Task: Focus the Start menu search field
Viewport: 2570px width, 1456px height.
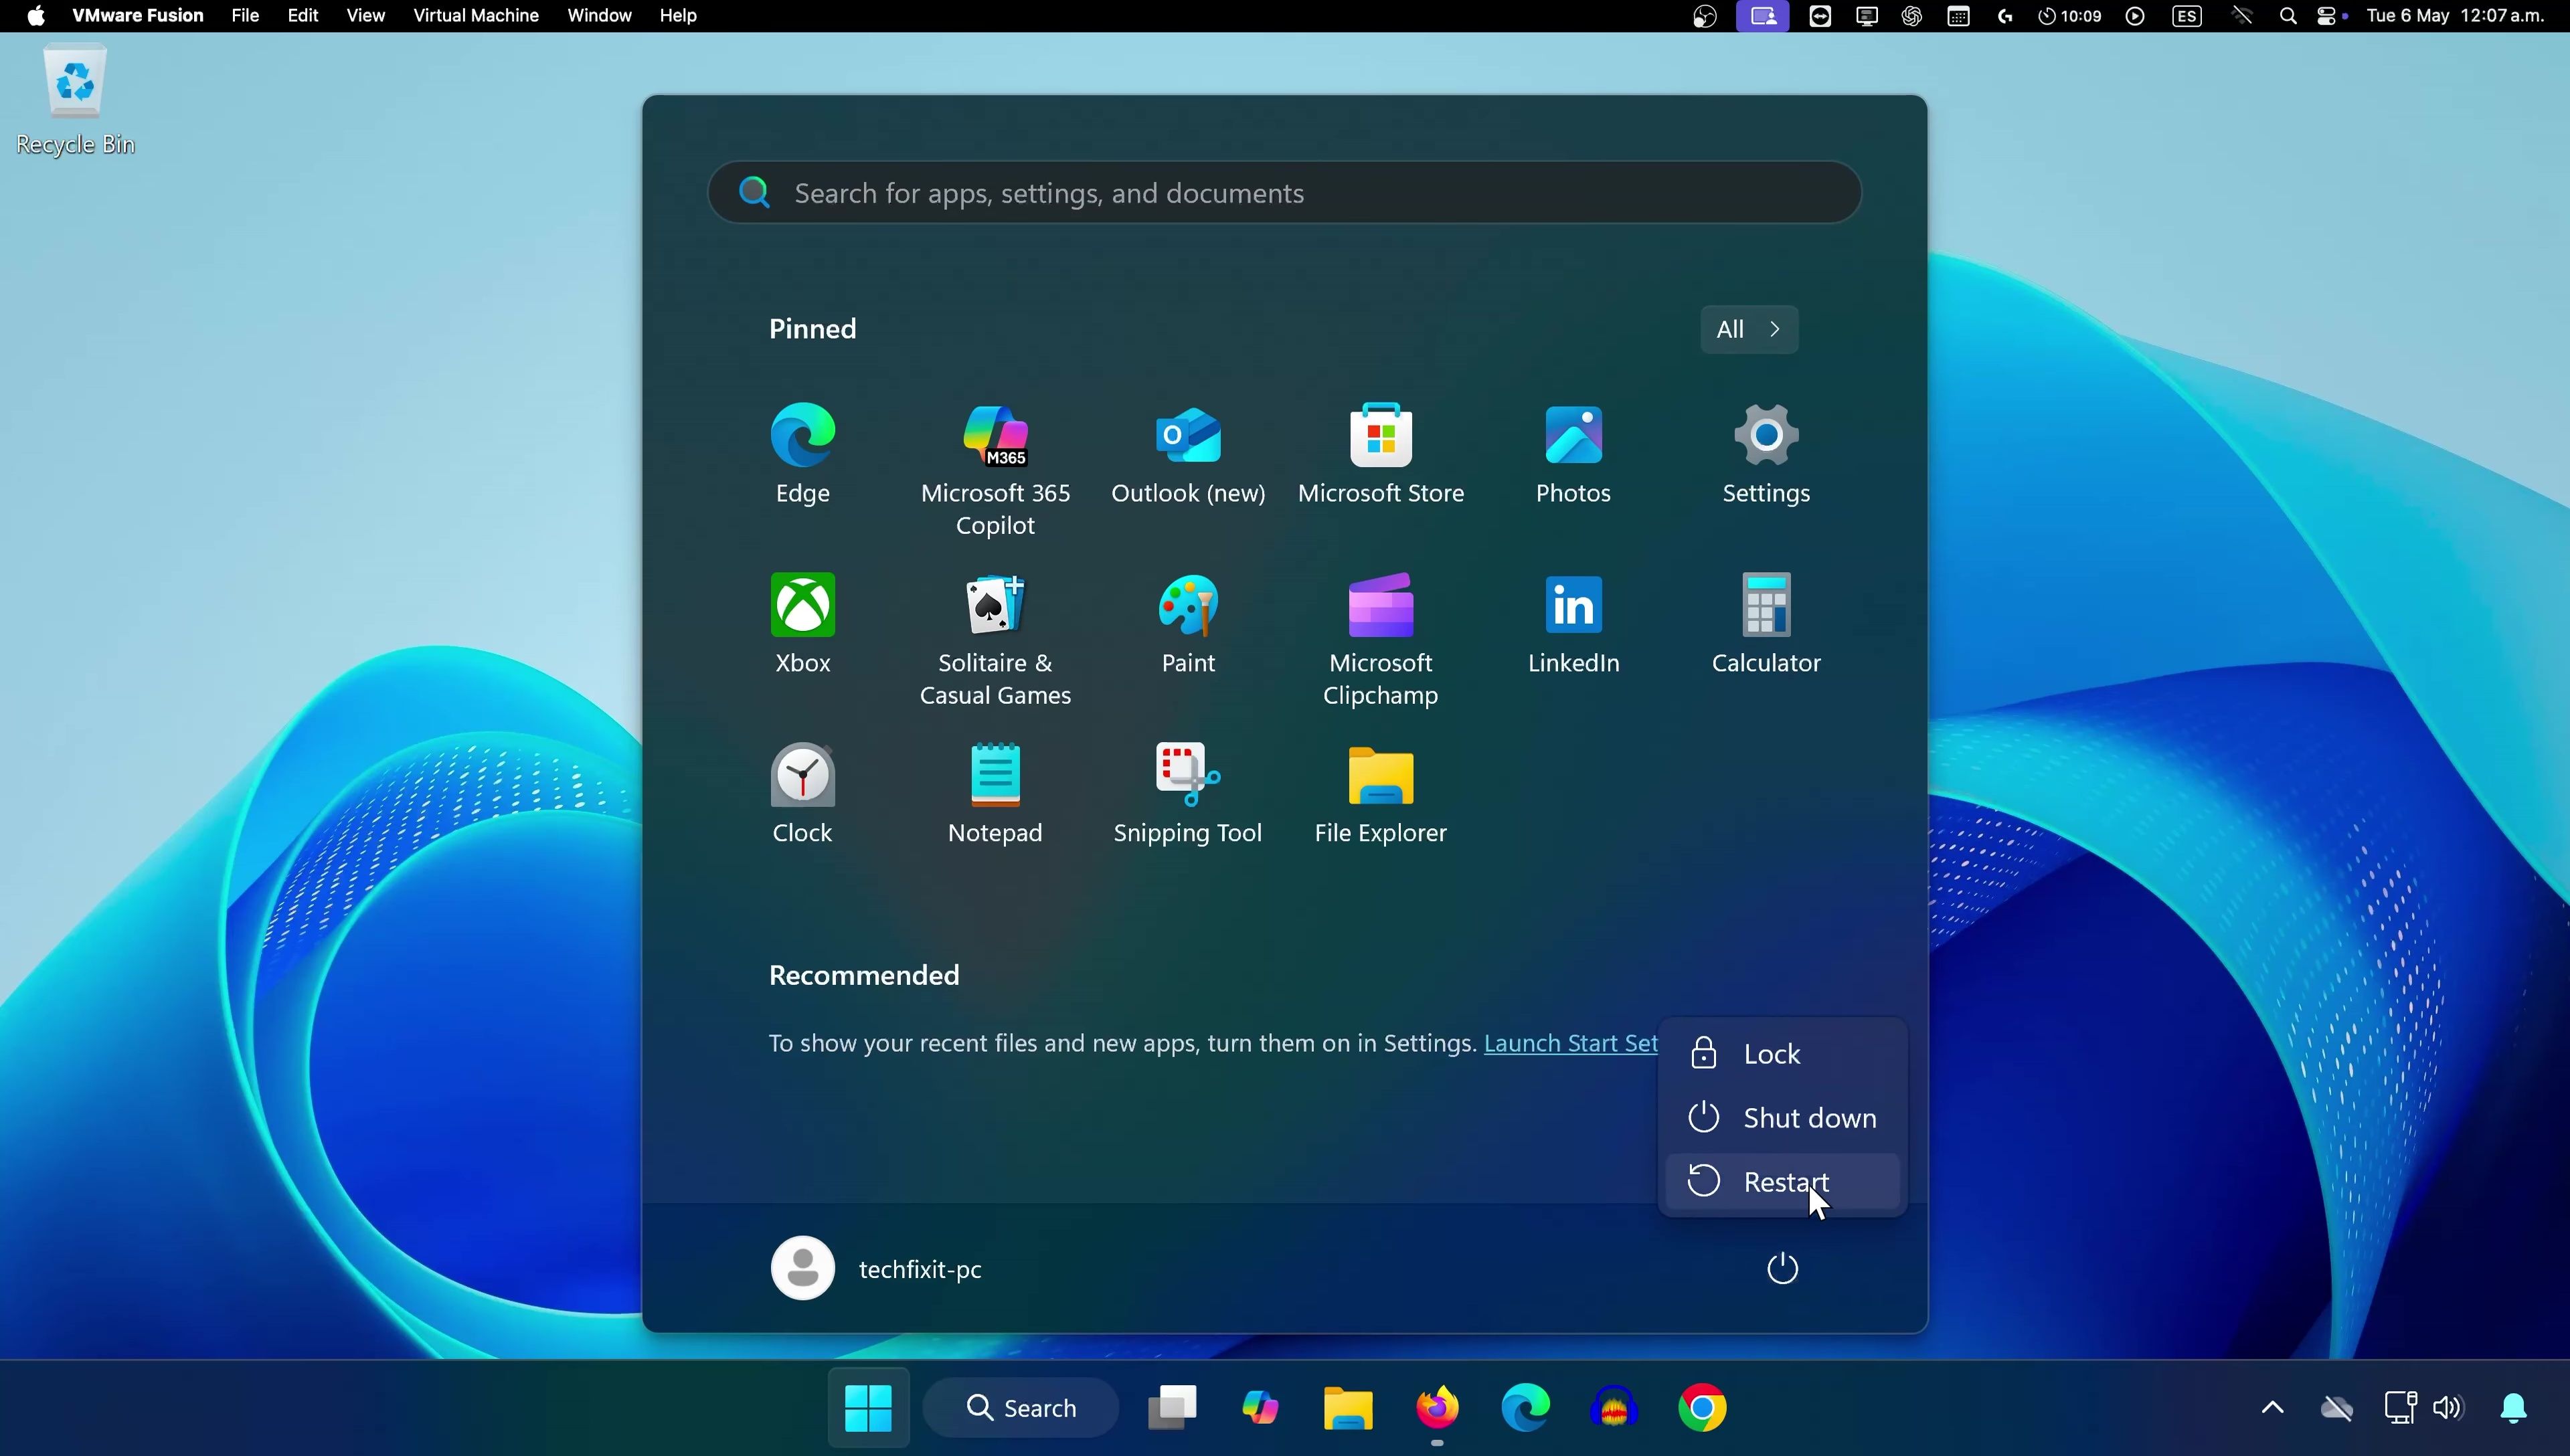Action: coord(1284,192)
